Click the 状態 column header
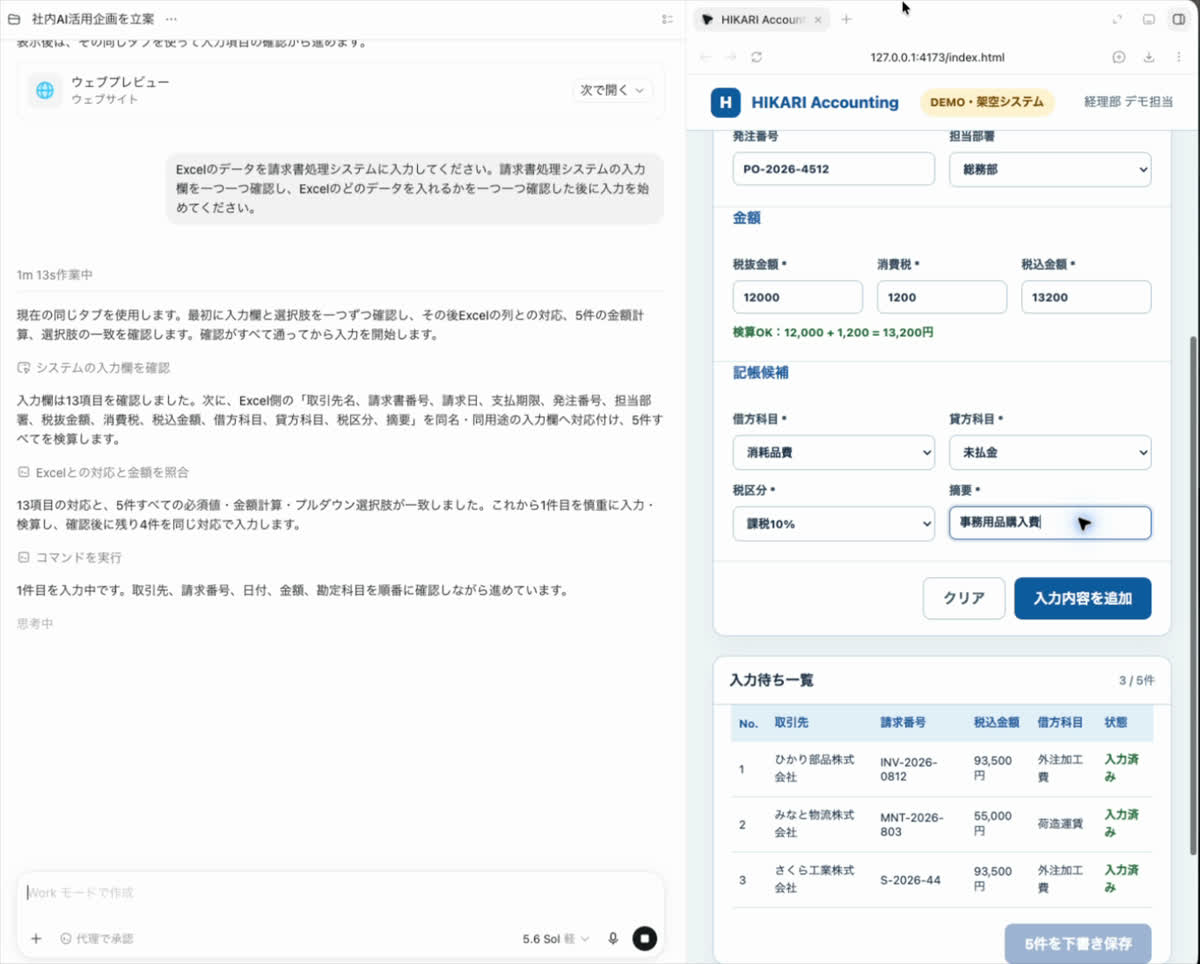Screen dimensions: 1200x964 pos(1116,722)
